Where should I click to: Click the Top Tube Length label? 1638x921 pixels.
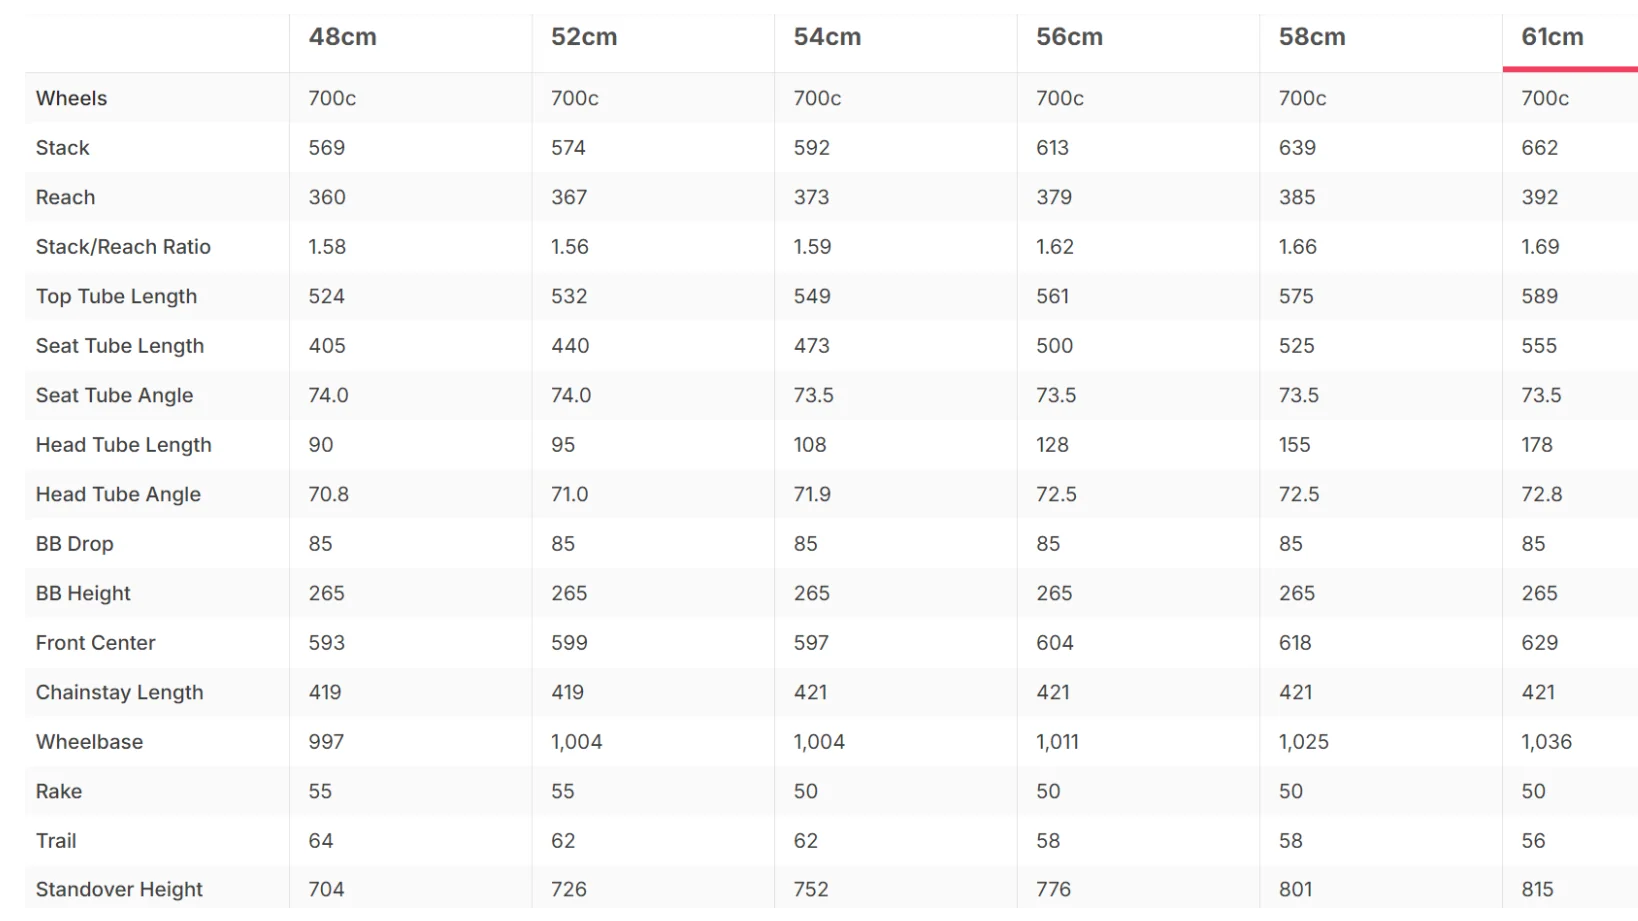(116, 297)
